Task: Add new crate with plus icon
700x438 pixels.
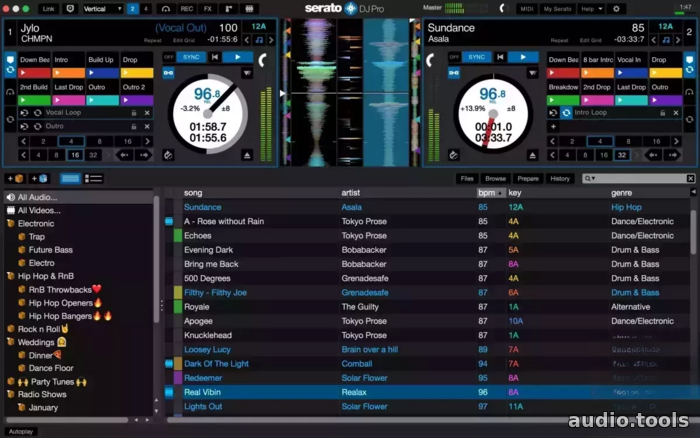Action: [16, 179]
